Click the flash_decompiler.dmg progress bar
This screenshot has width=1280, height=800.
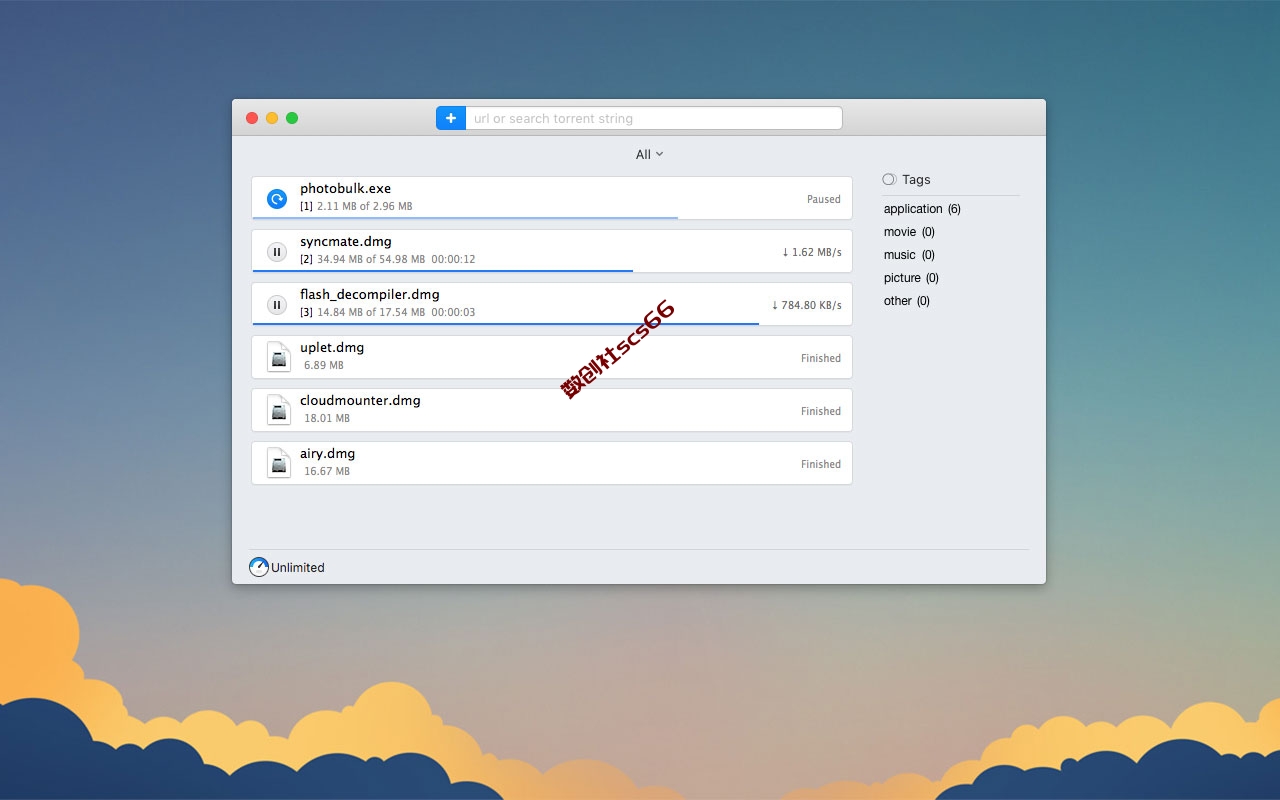click(506, 323)
